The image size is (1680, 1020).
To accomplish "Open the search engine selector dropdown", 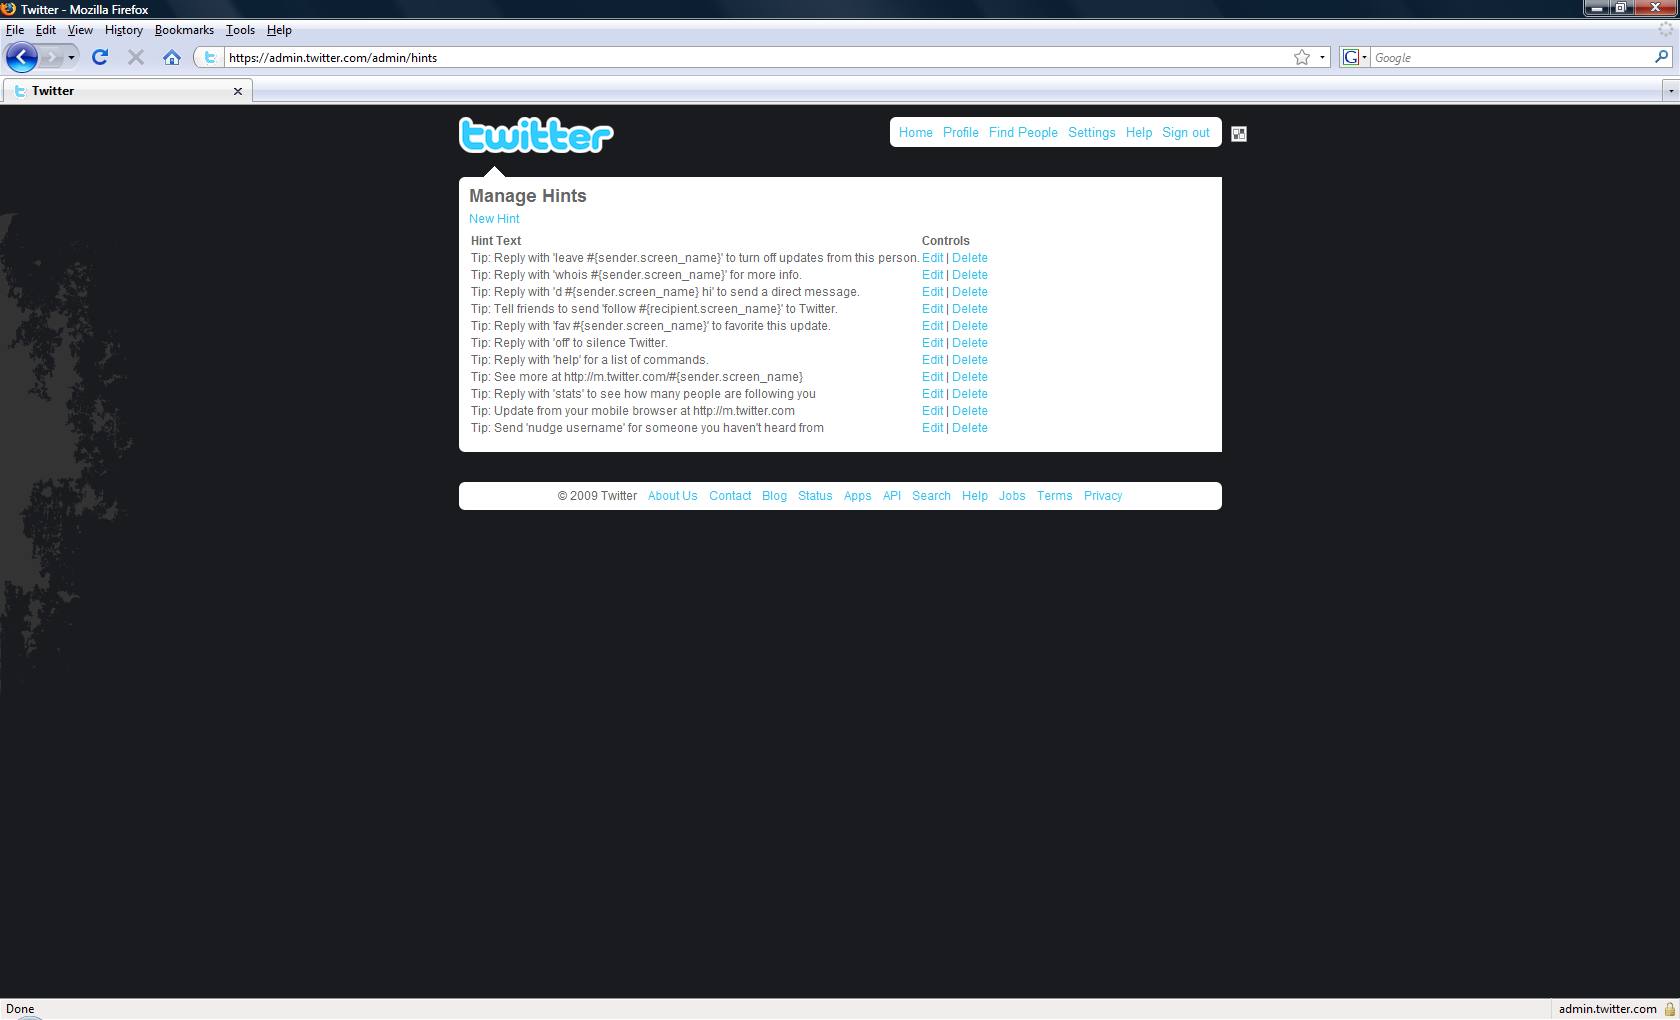I will coord(1355,57).
